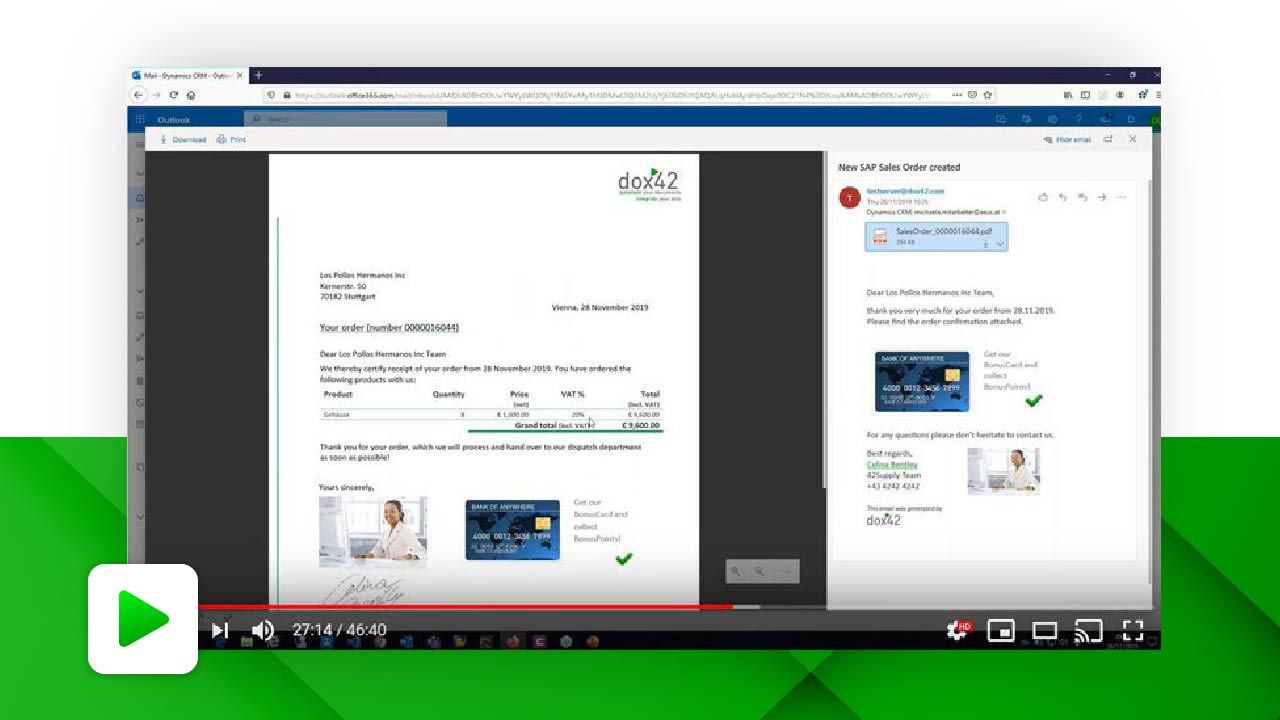Close the attachment preview with X

(1132, 139)
